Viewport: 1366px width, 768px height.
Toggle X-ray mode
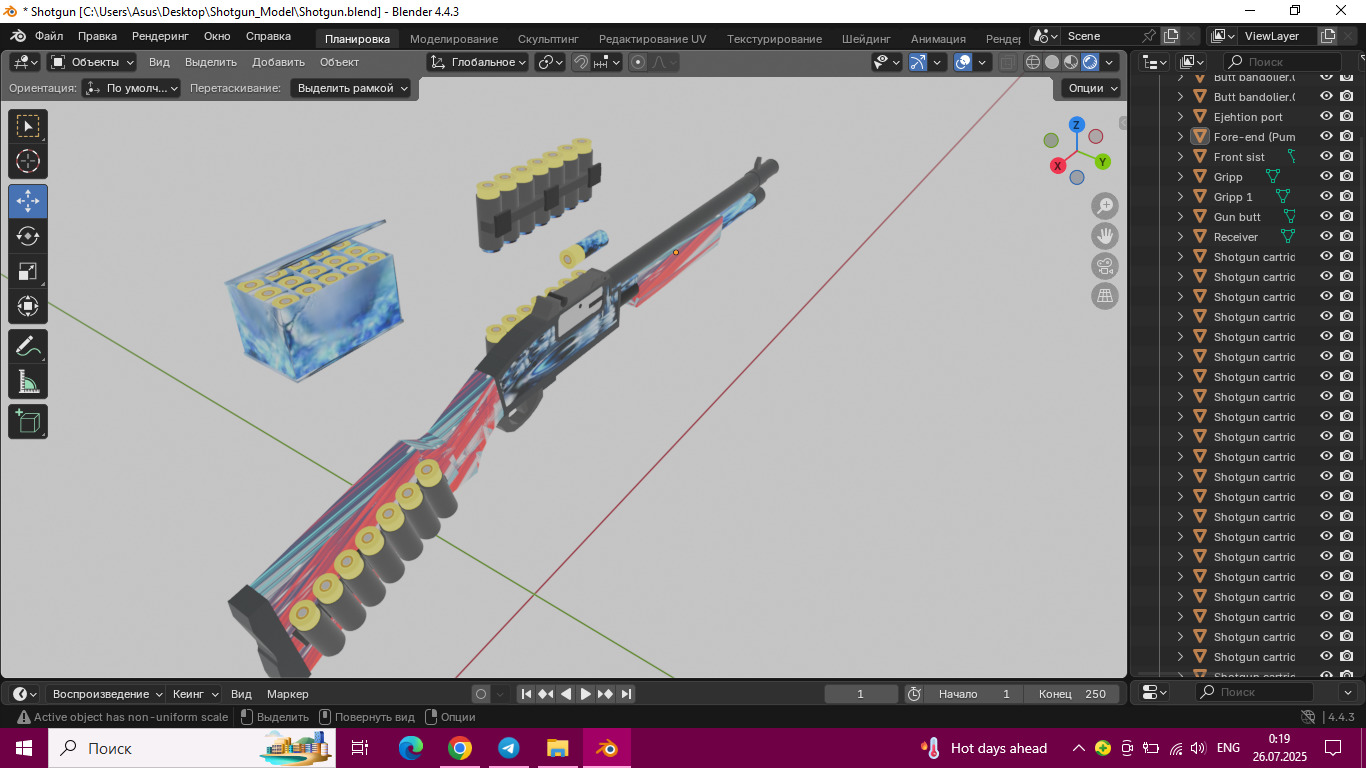point(1007,62)
